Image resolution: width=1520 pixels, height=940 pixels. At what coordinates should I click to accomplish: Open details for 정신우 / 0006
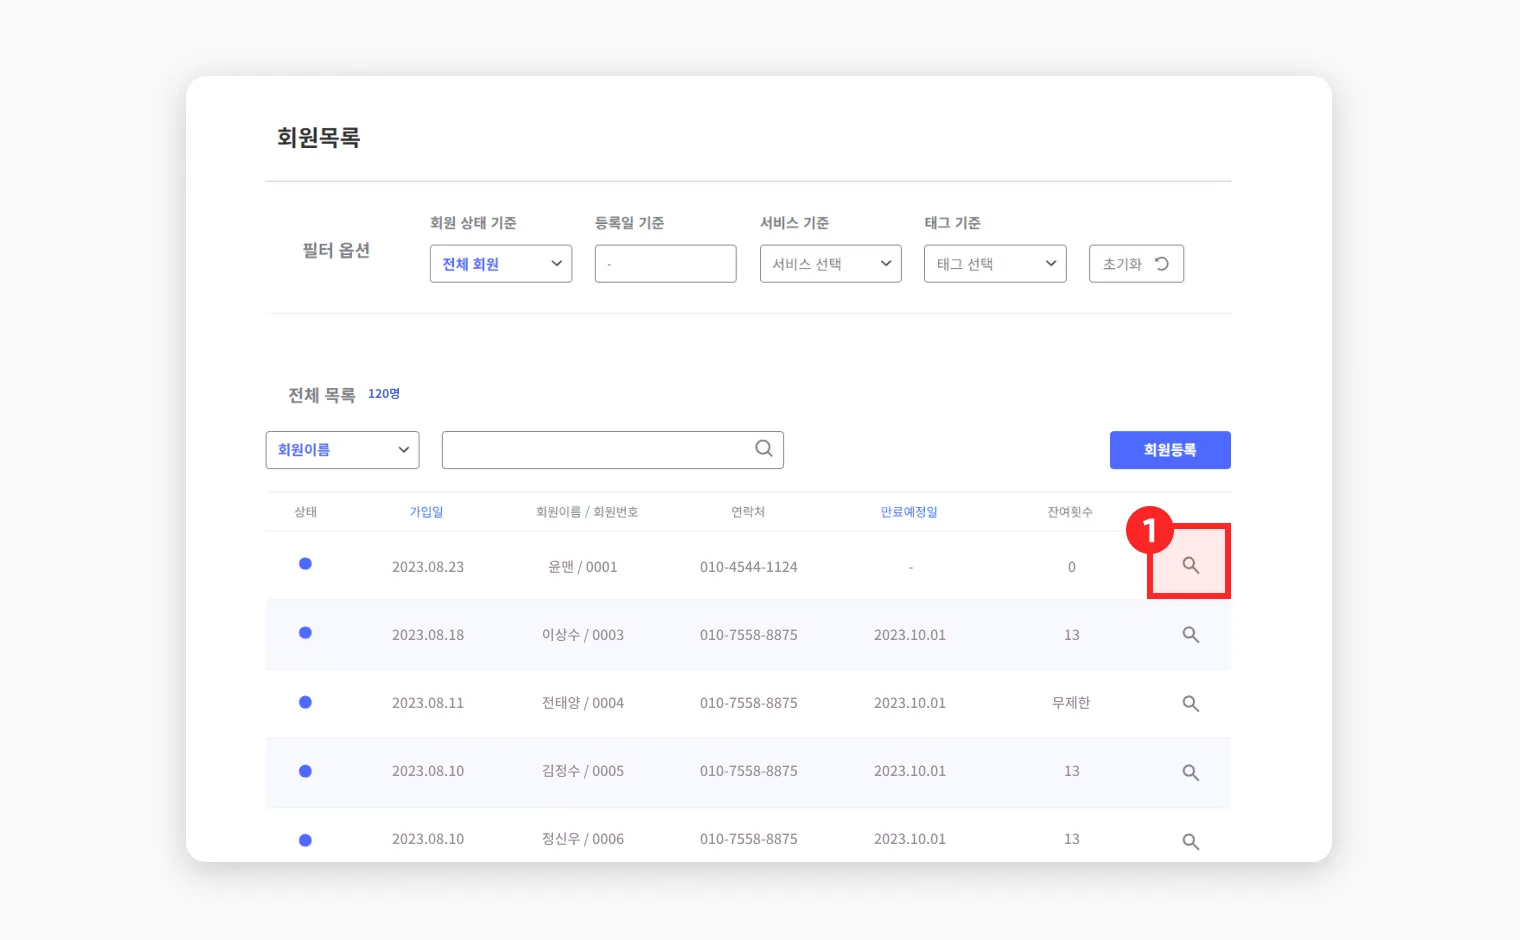1190,842
